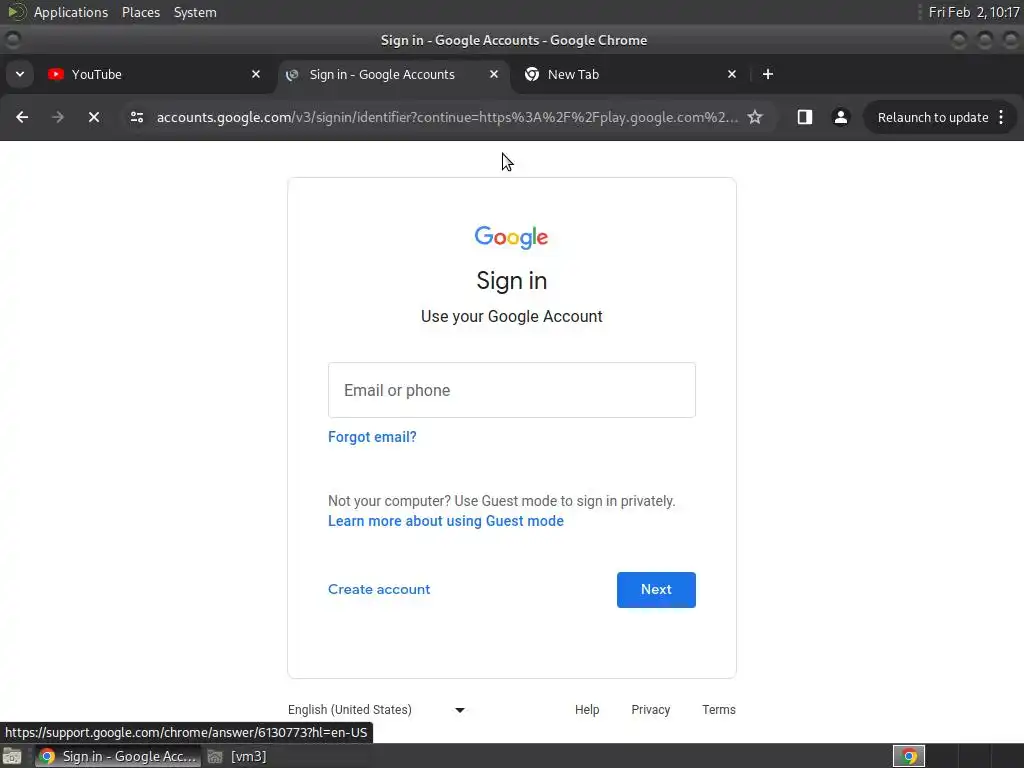Image resolution: width=1024 pixels, height=768 pixels.
Task: Click the Sign in heading
Action: click(511, 281)
